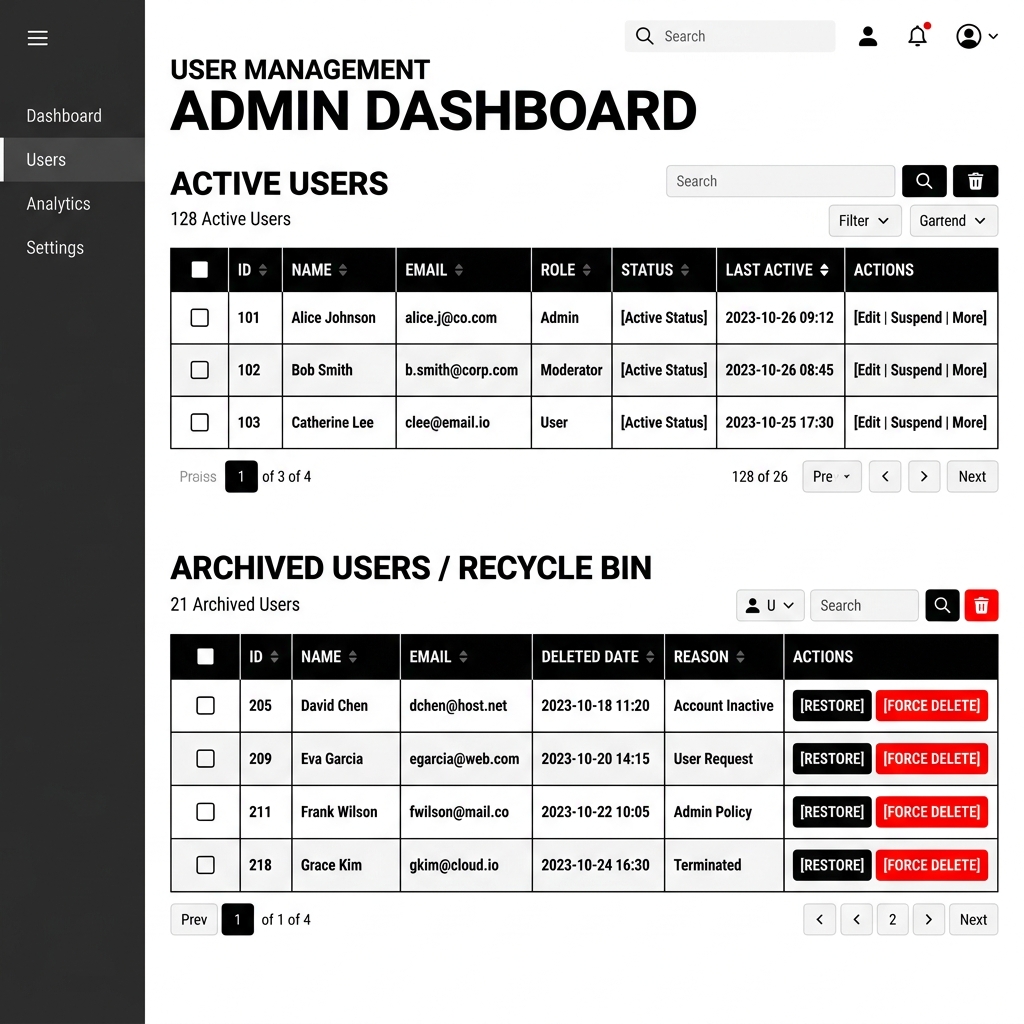Screen dimensions: 1024x1024
Task: Focus the top bar Search field
Action: [729, 36]
